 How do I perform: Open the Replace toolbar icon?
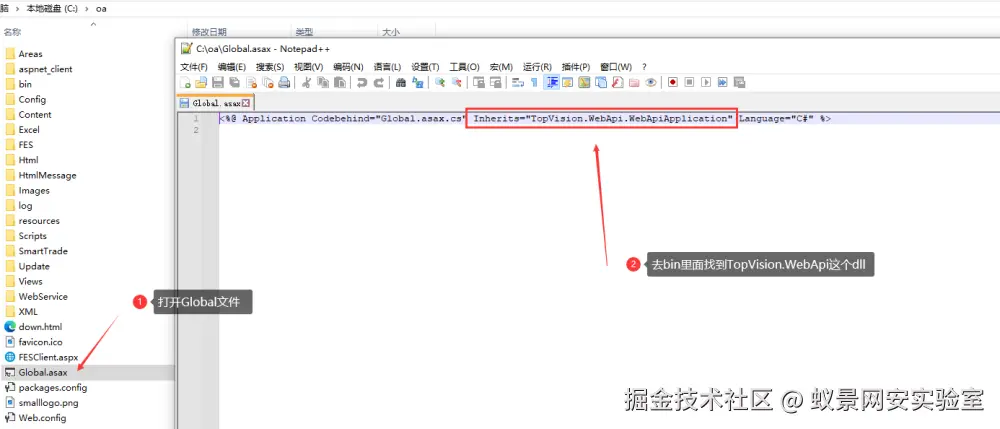[x=418, y=82]
